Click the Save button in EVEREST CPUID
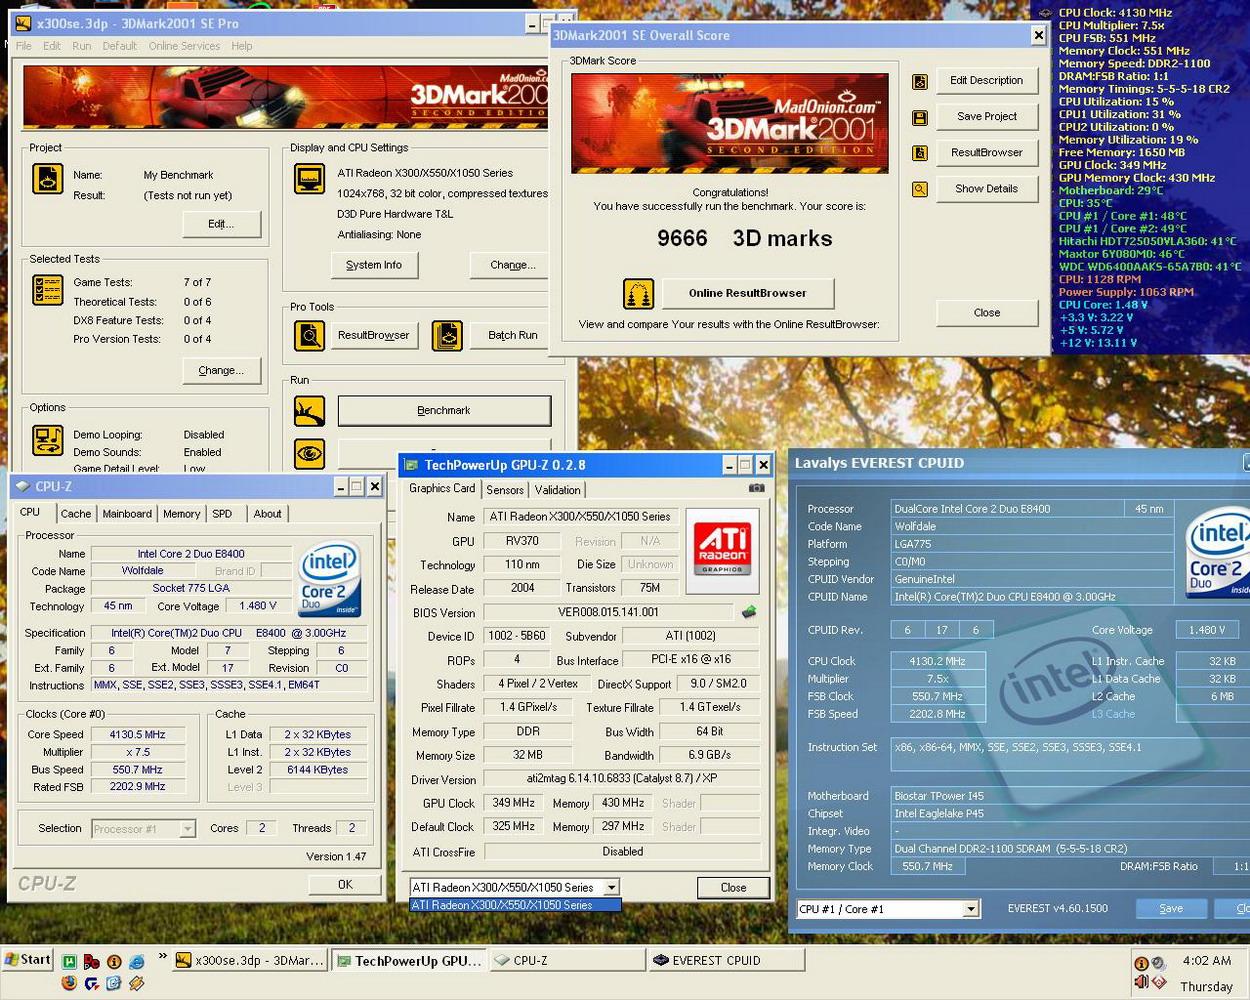The image size is (1250, 1000). (x=1171, y=909)
